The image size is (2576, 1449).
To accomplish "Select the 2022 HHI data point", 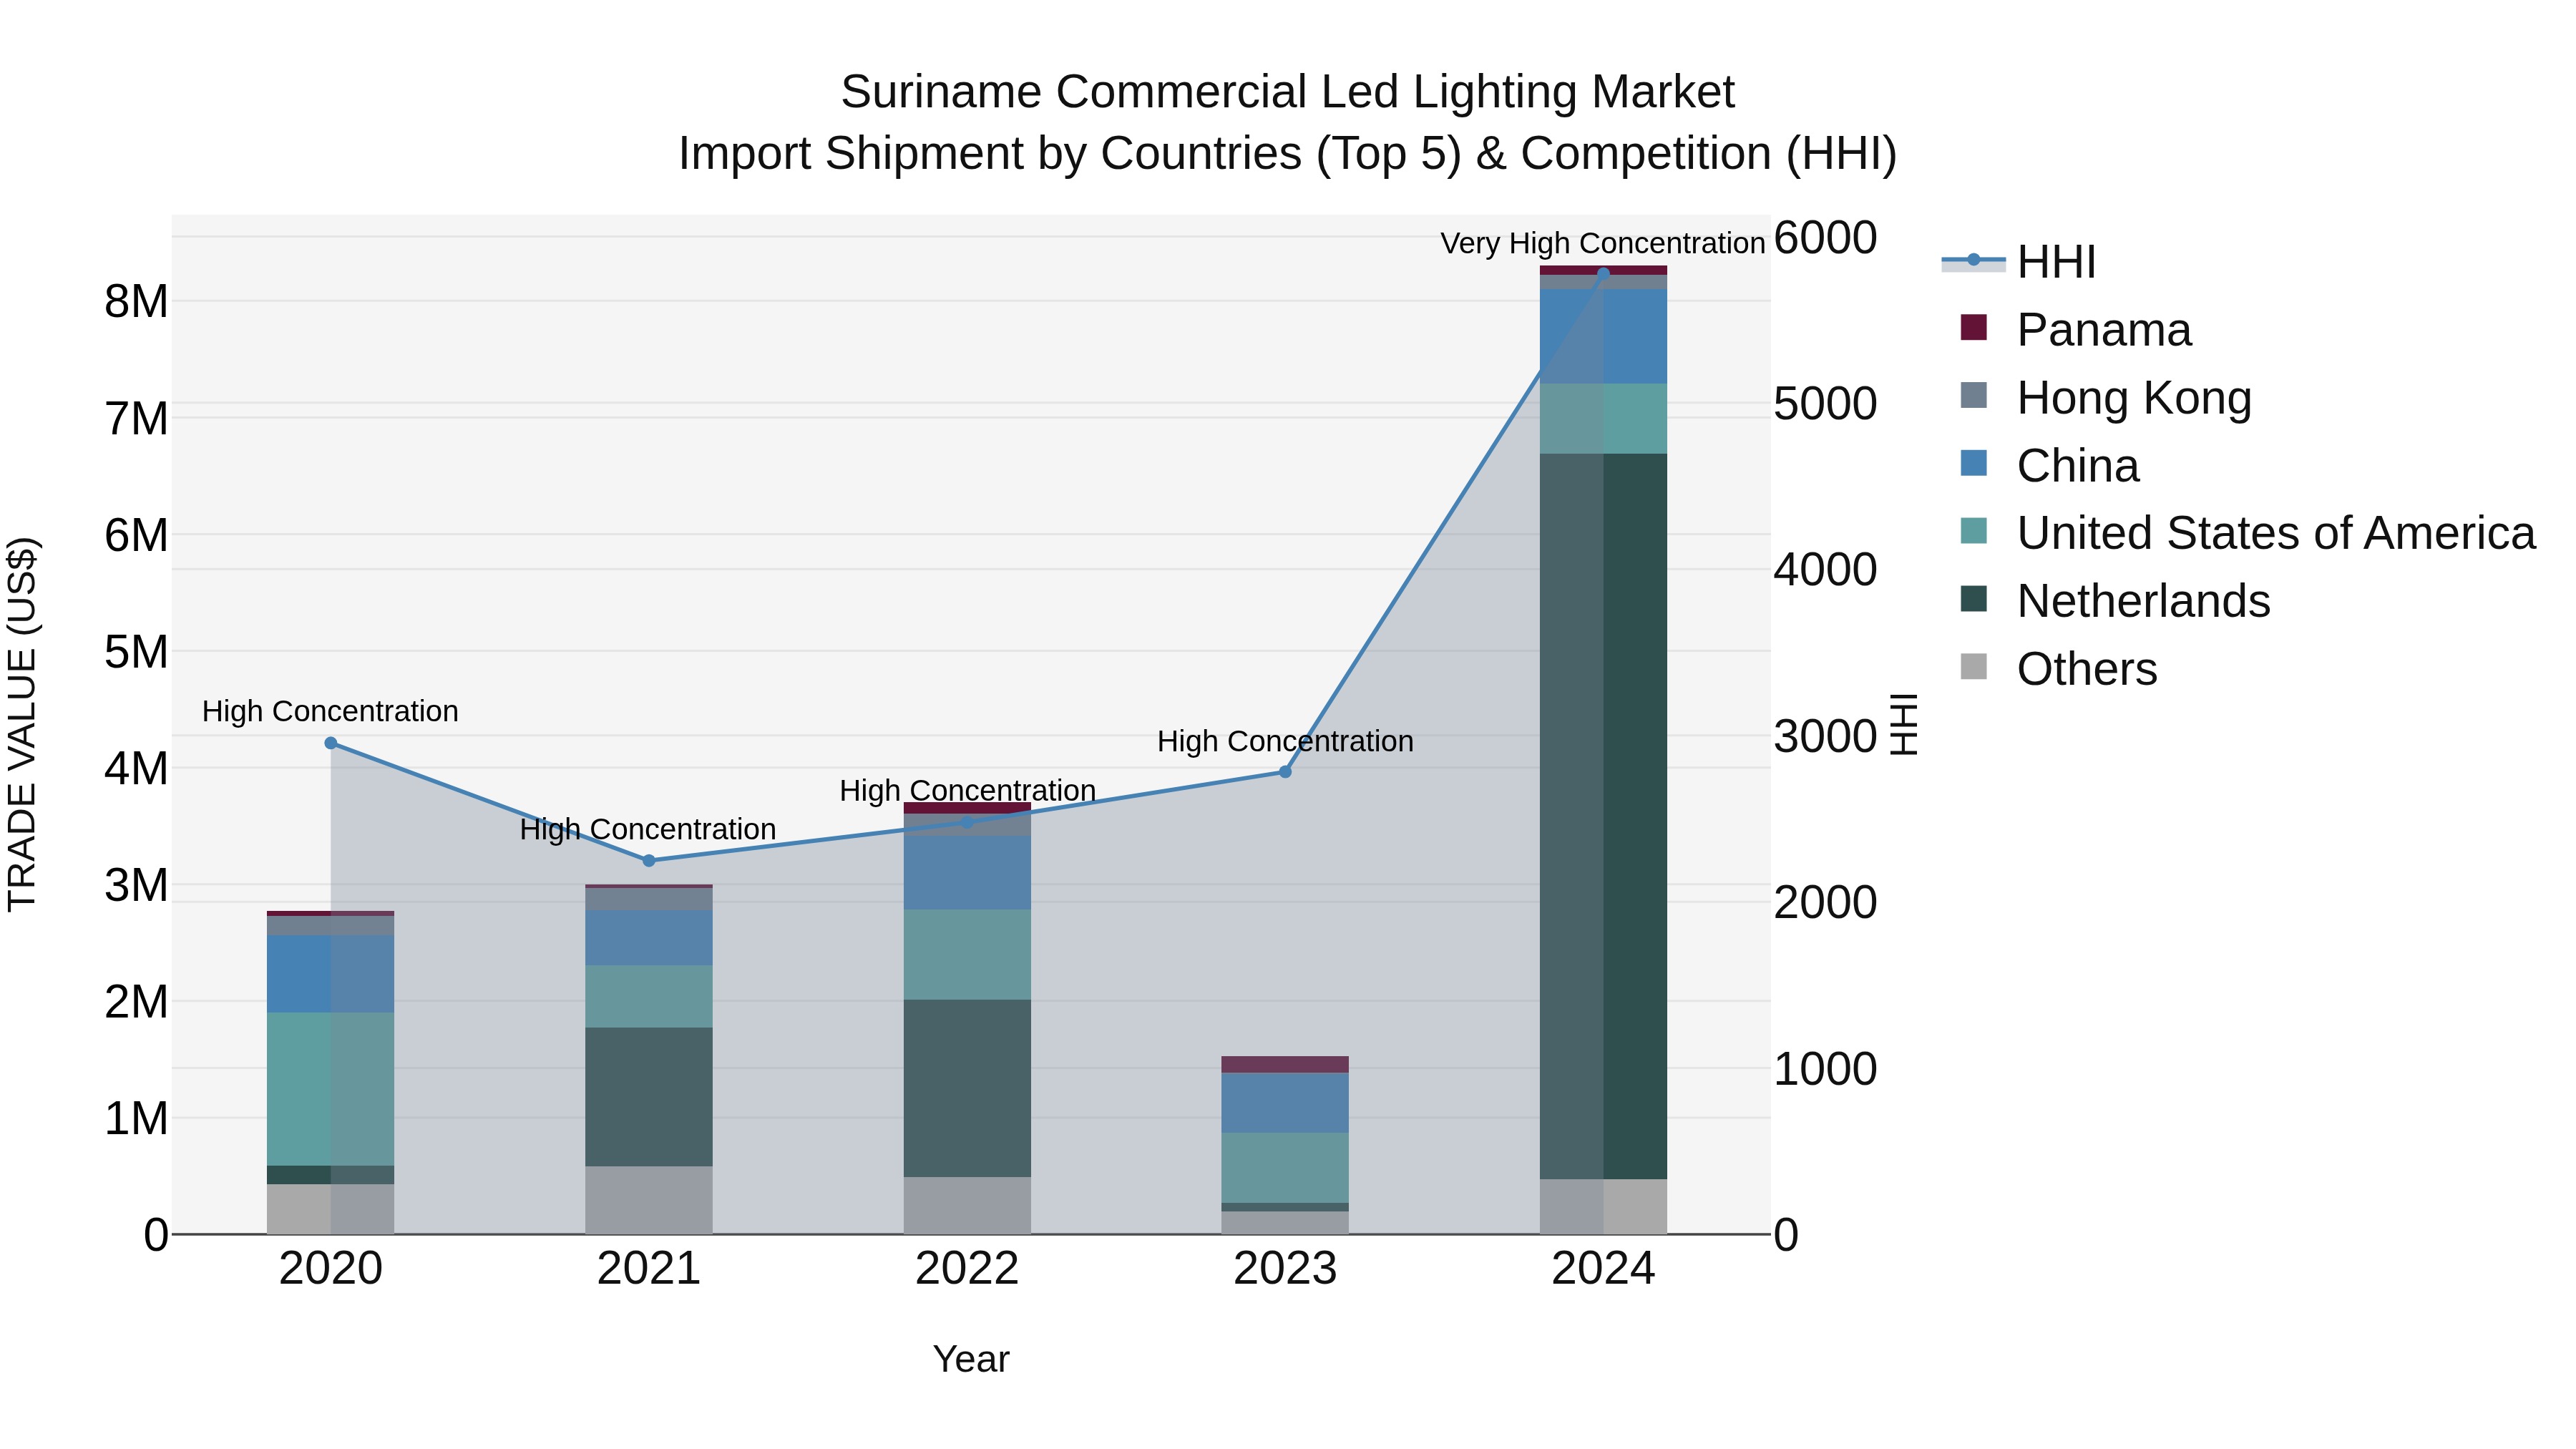I will pyautogui.click(x=967, y=823).
